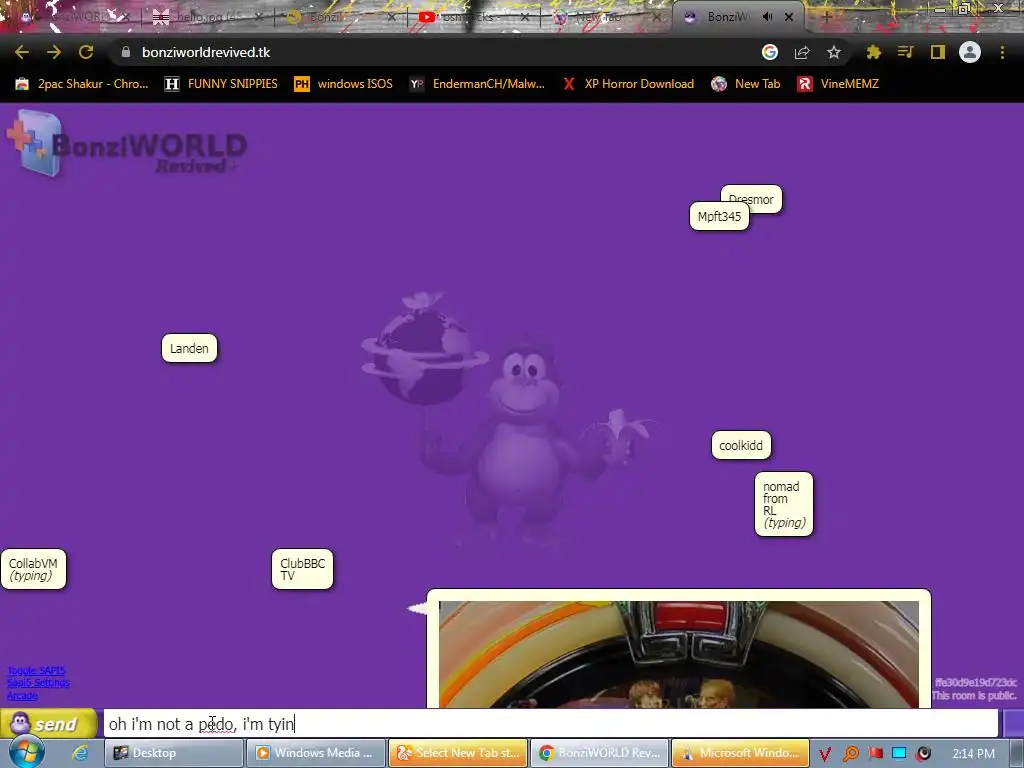Reload the bonziworldrevived.tk page

pos(86,52)
